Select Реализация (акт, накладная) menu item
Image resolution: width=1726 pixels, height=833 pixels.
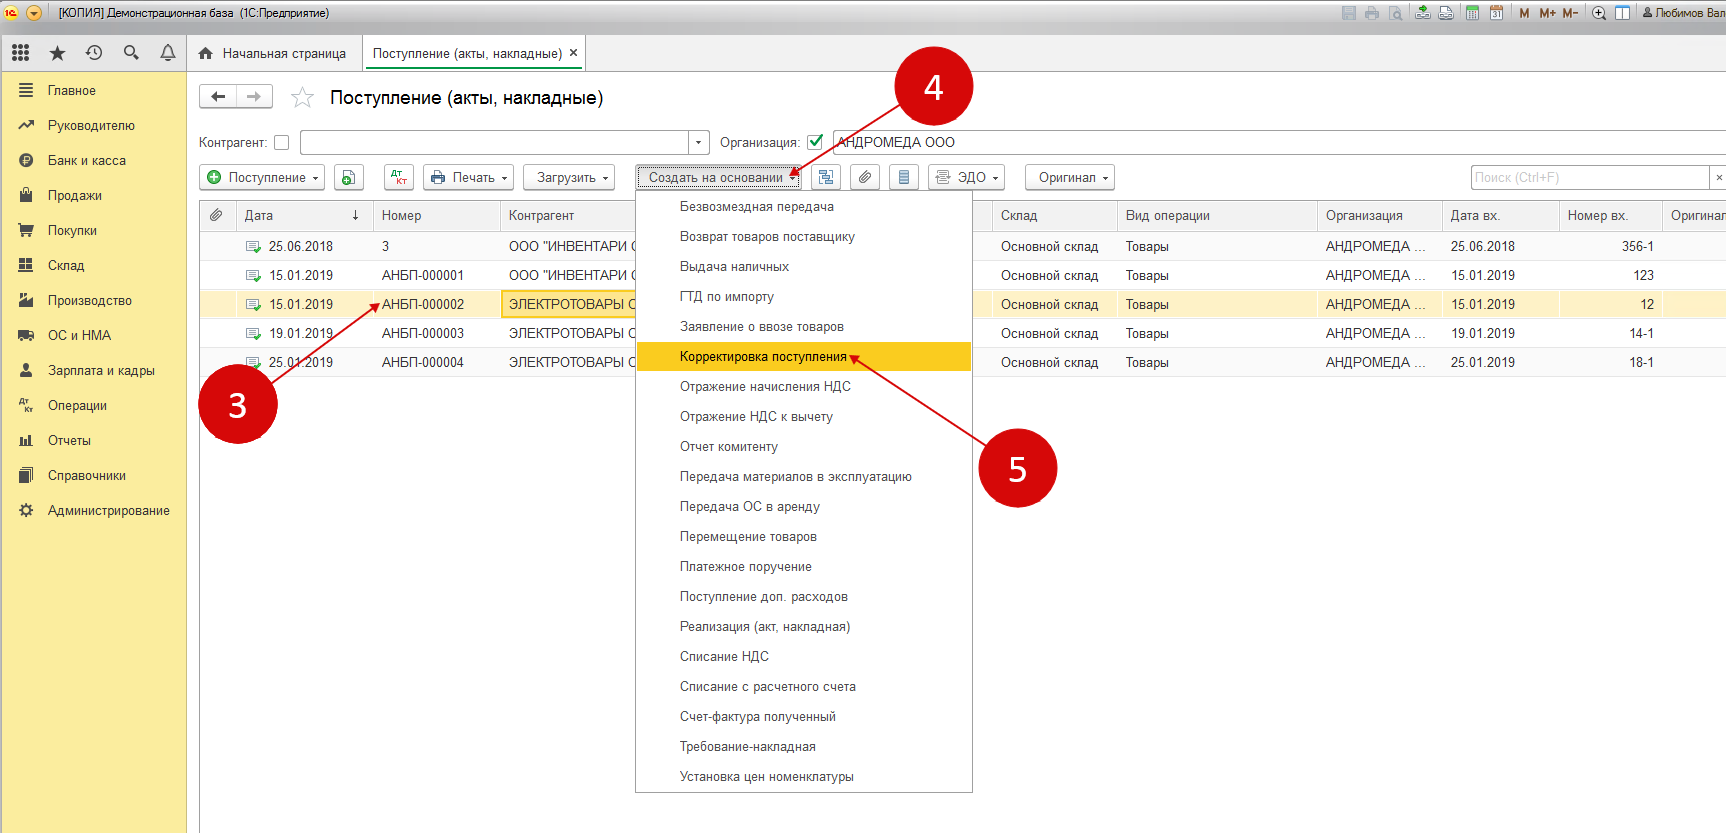coord(804,627)
